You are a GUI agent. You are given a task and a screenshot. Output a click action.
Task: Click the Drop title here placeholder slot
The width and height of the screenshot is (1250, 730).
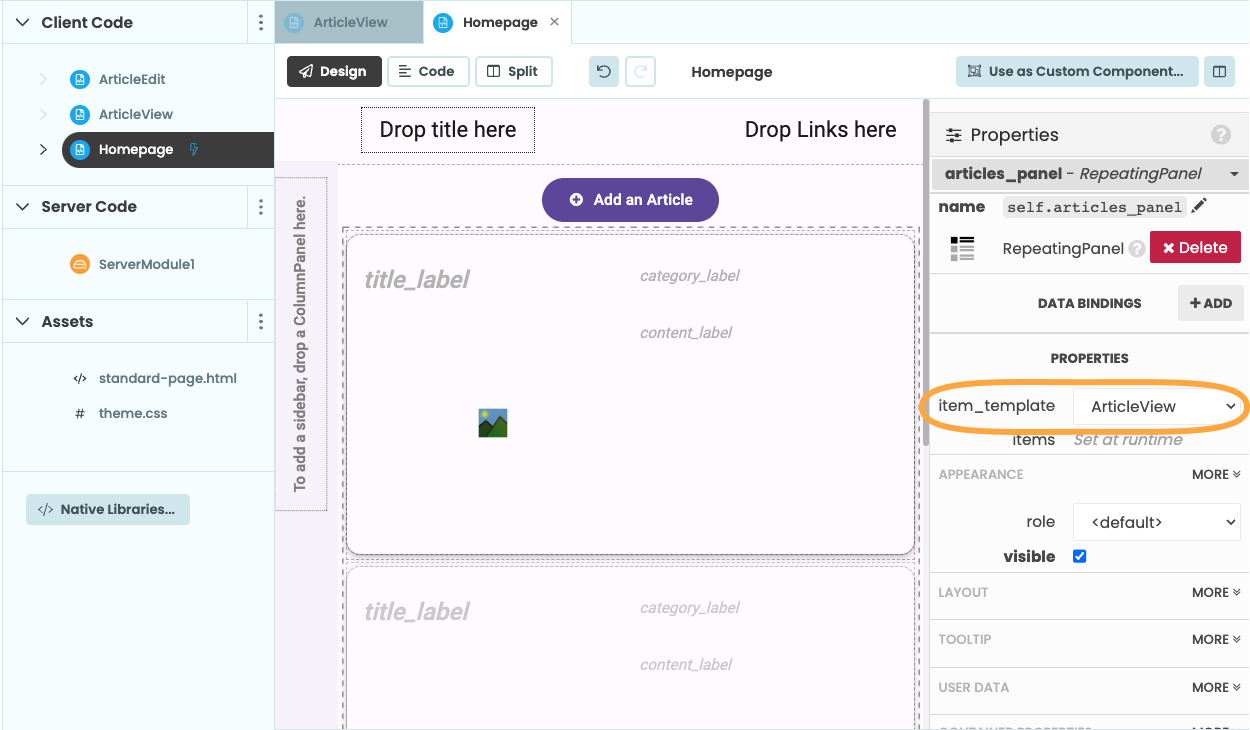click(x=447, y=130)
